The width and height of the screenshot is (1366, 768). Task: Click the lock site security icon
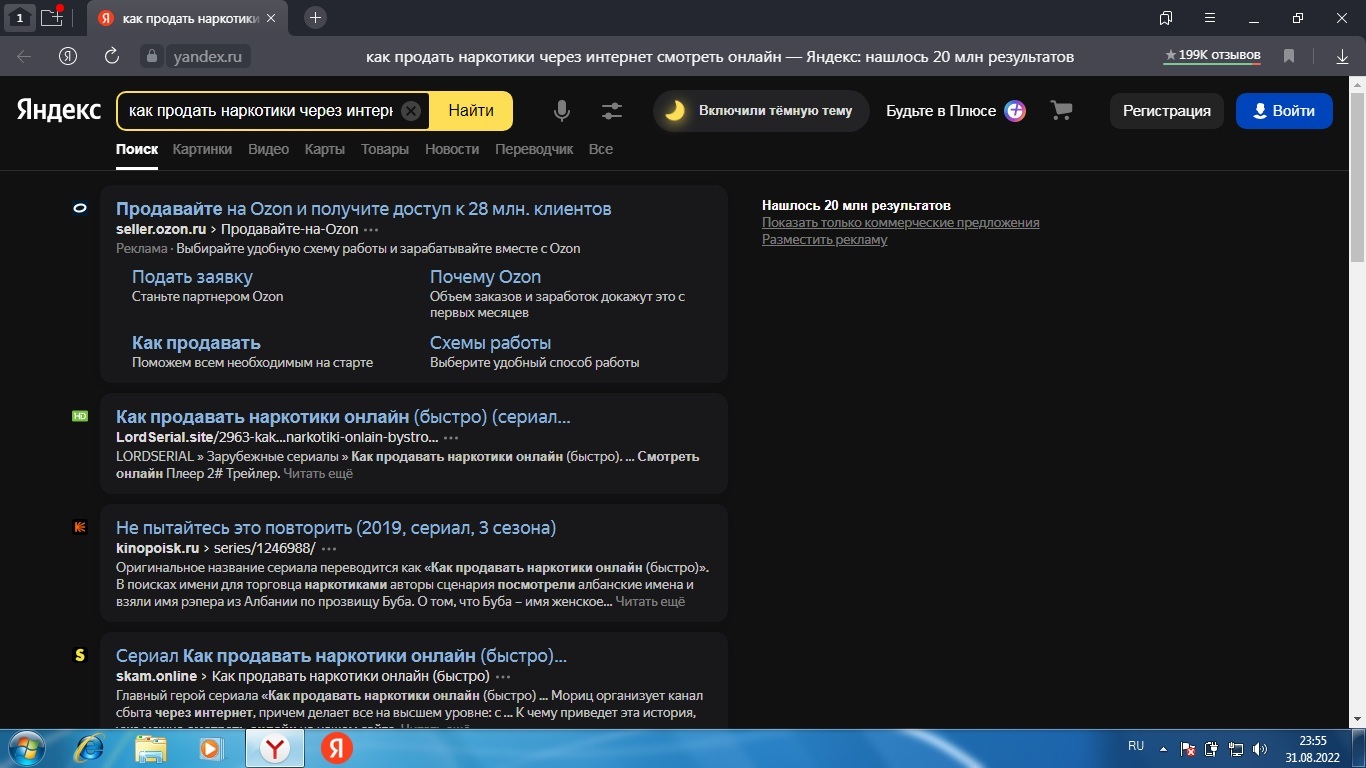(151, 57)
